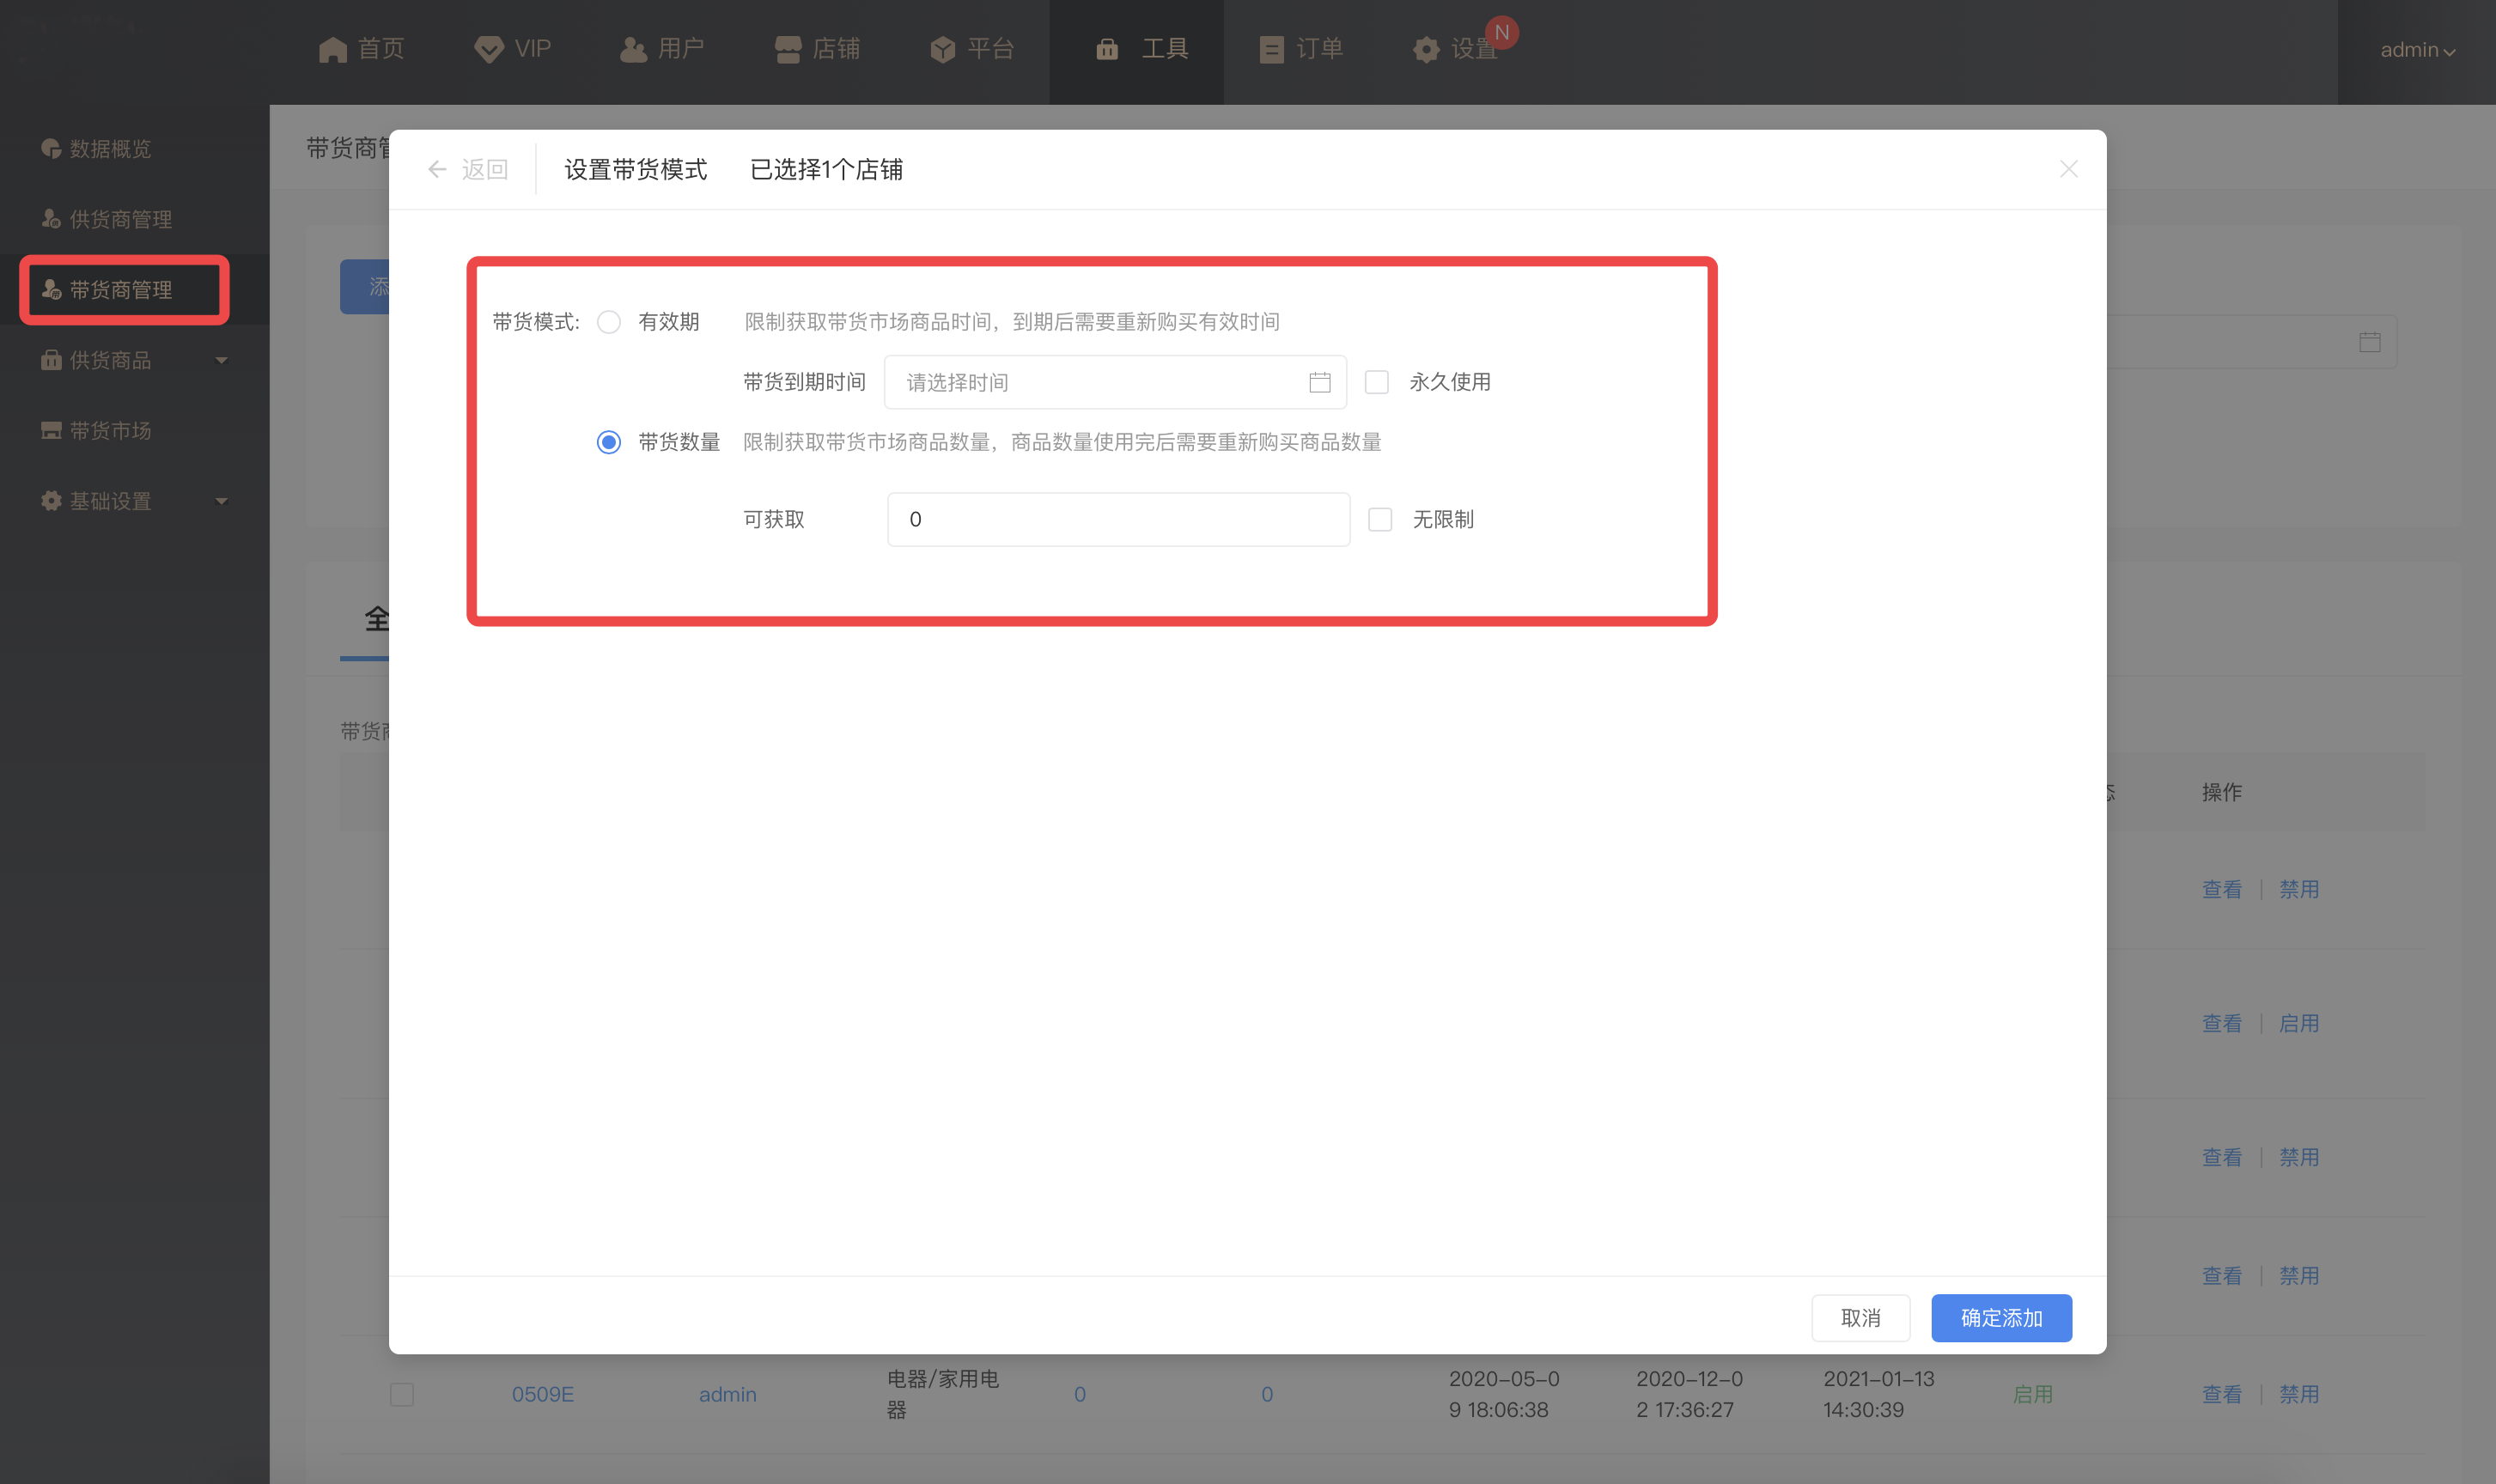Enable the 无限制 checkbox

coord(1380,519)
